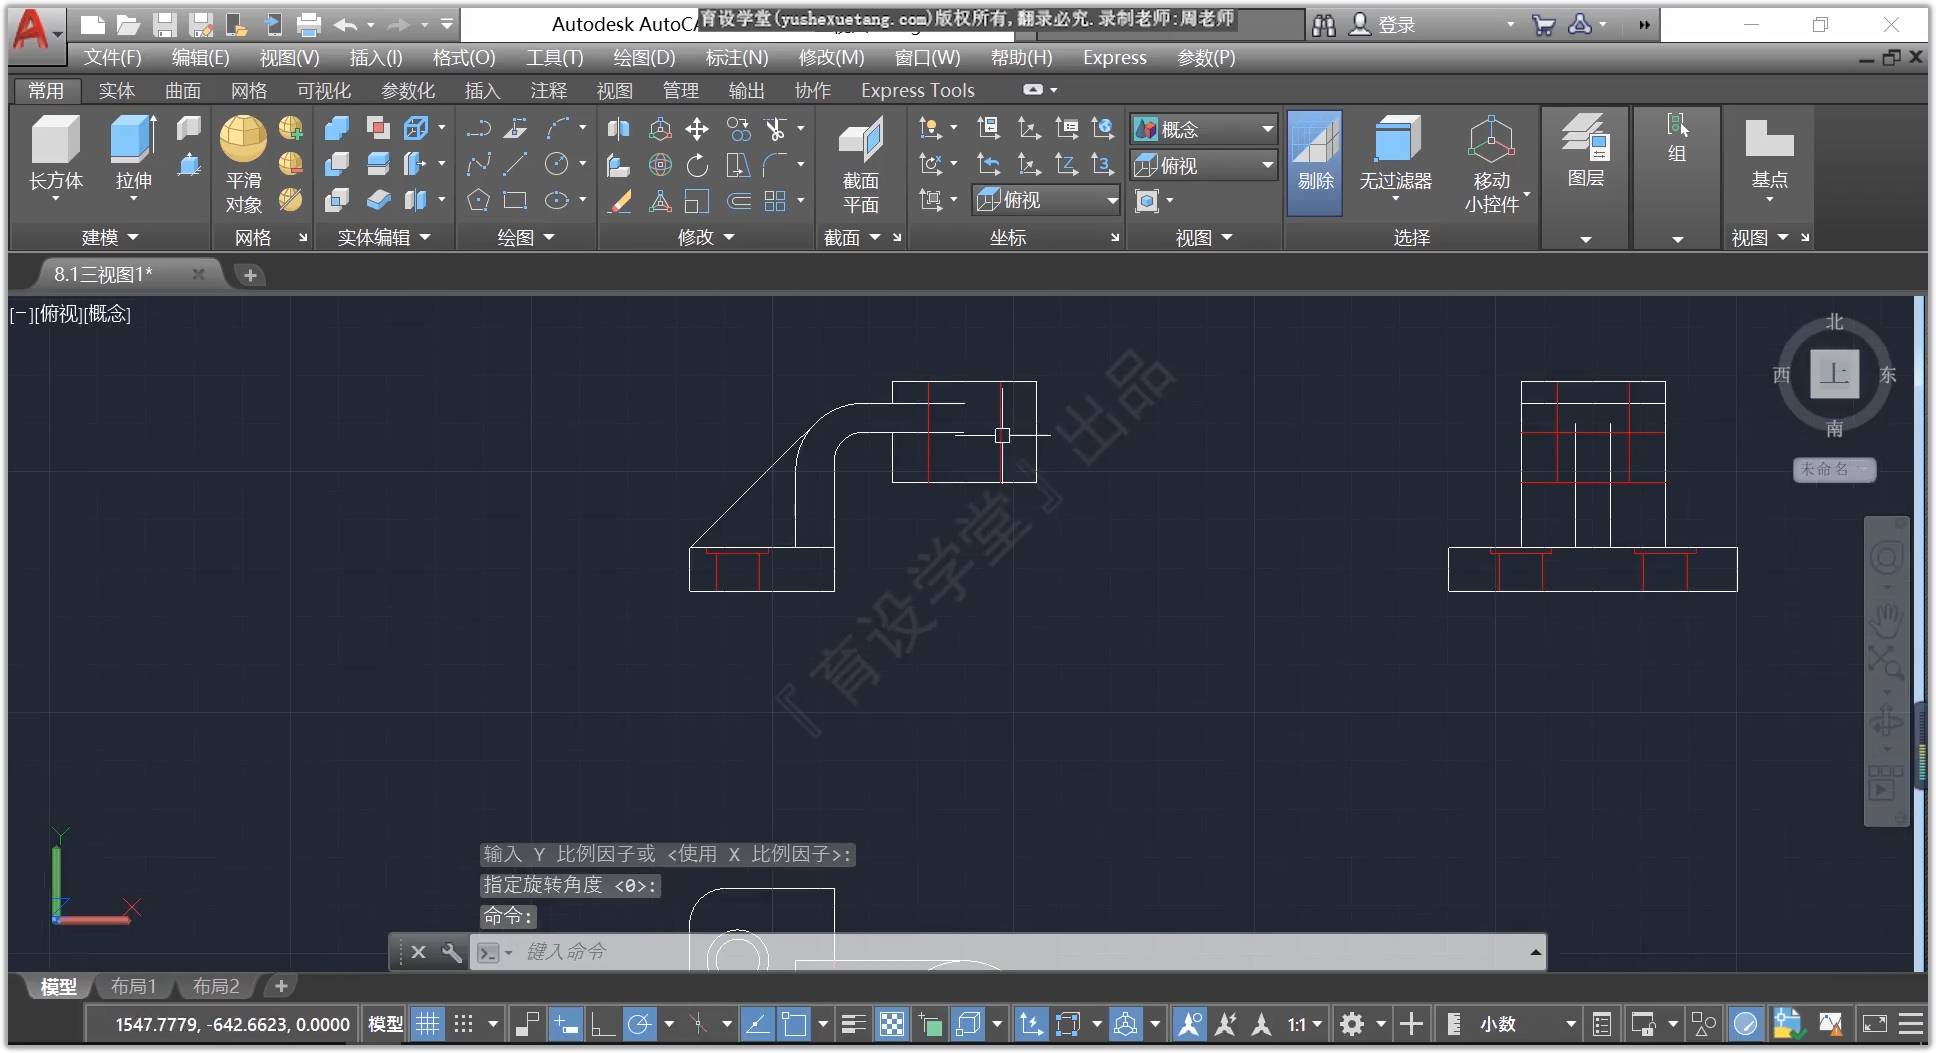
Task: Click the Undo arrow icon
Action: coord(346,25)
